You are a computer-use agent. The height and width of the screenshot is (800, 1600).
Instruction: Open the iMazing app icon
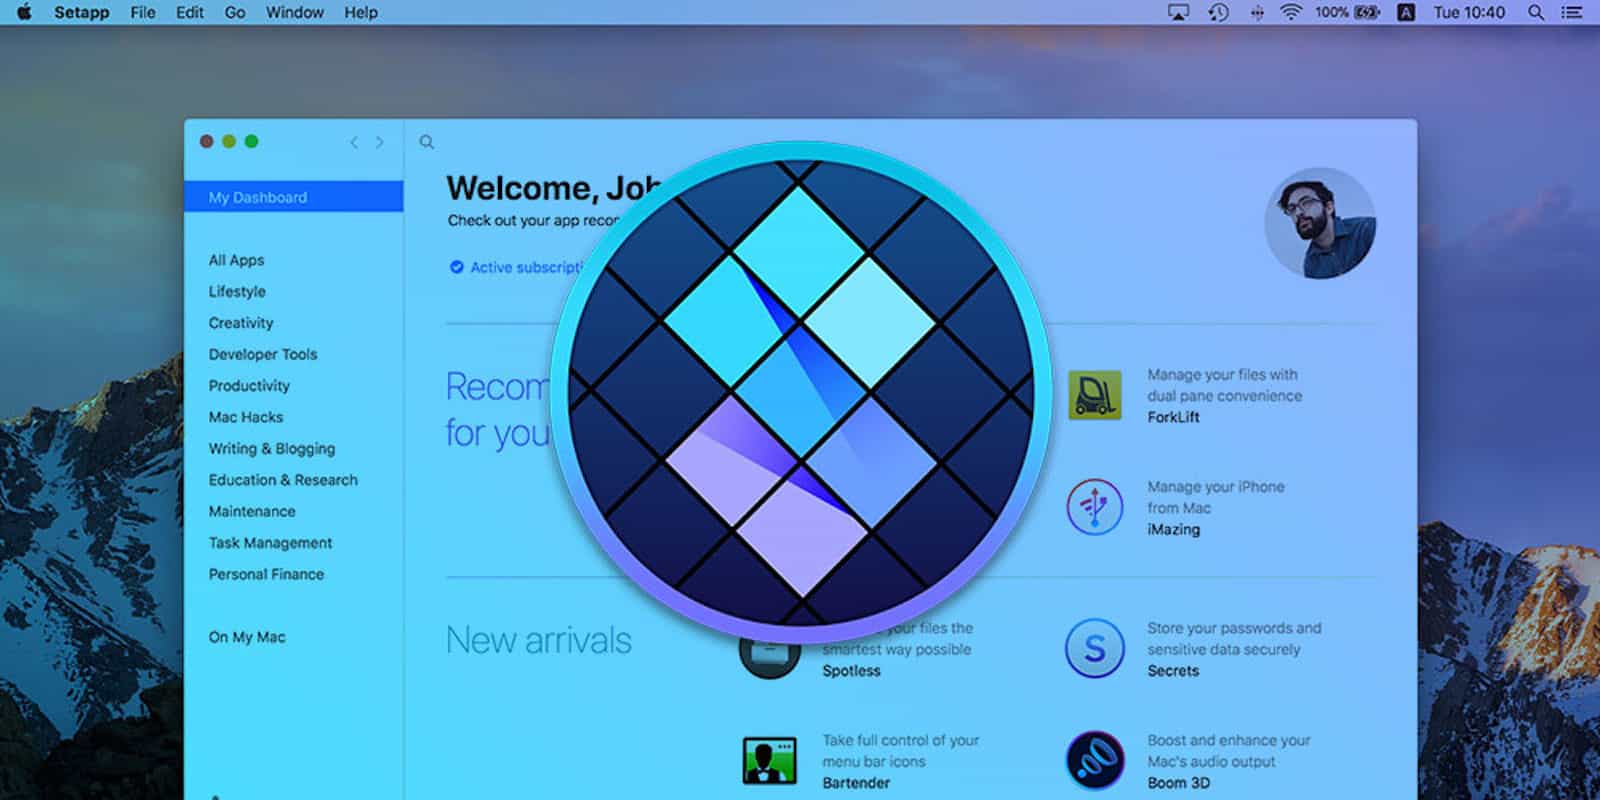pos(1094,507)
